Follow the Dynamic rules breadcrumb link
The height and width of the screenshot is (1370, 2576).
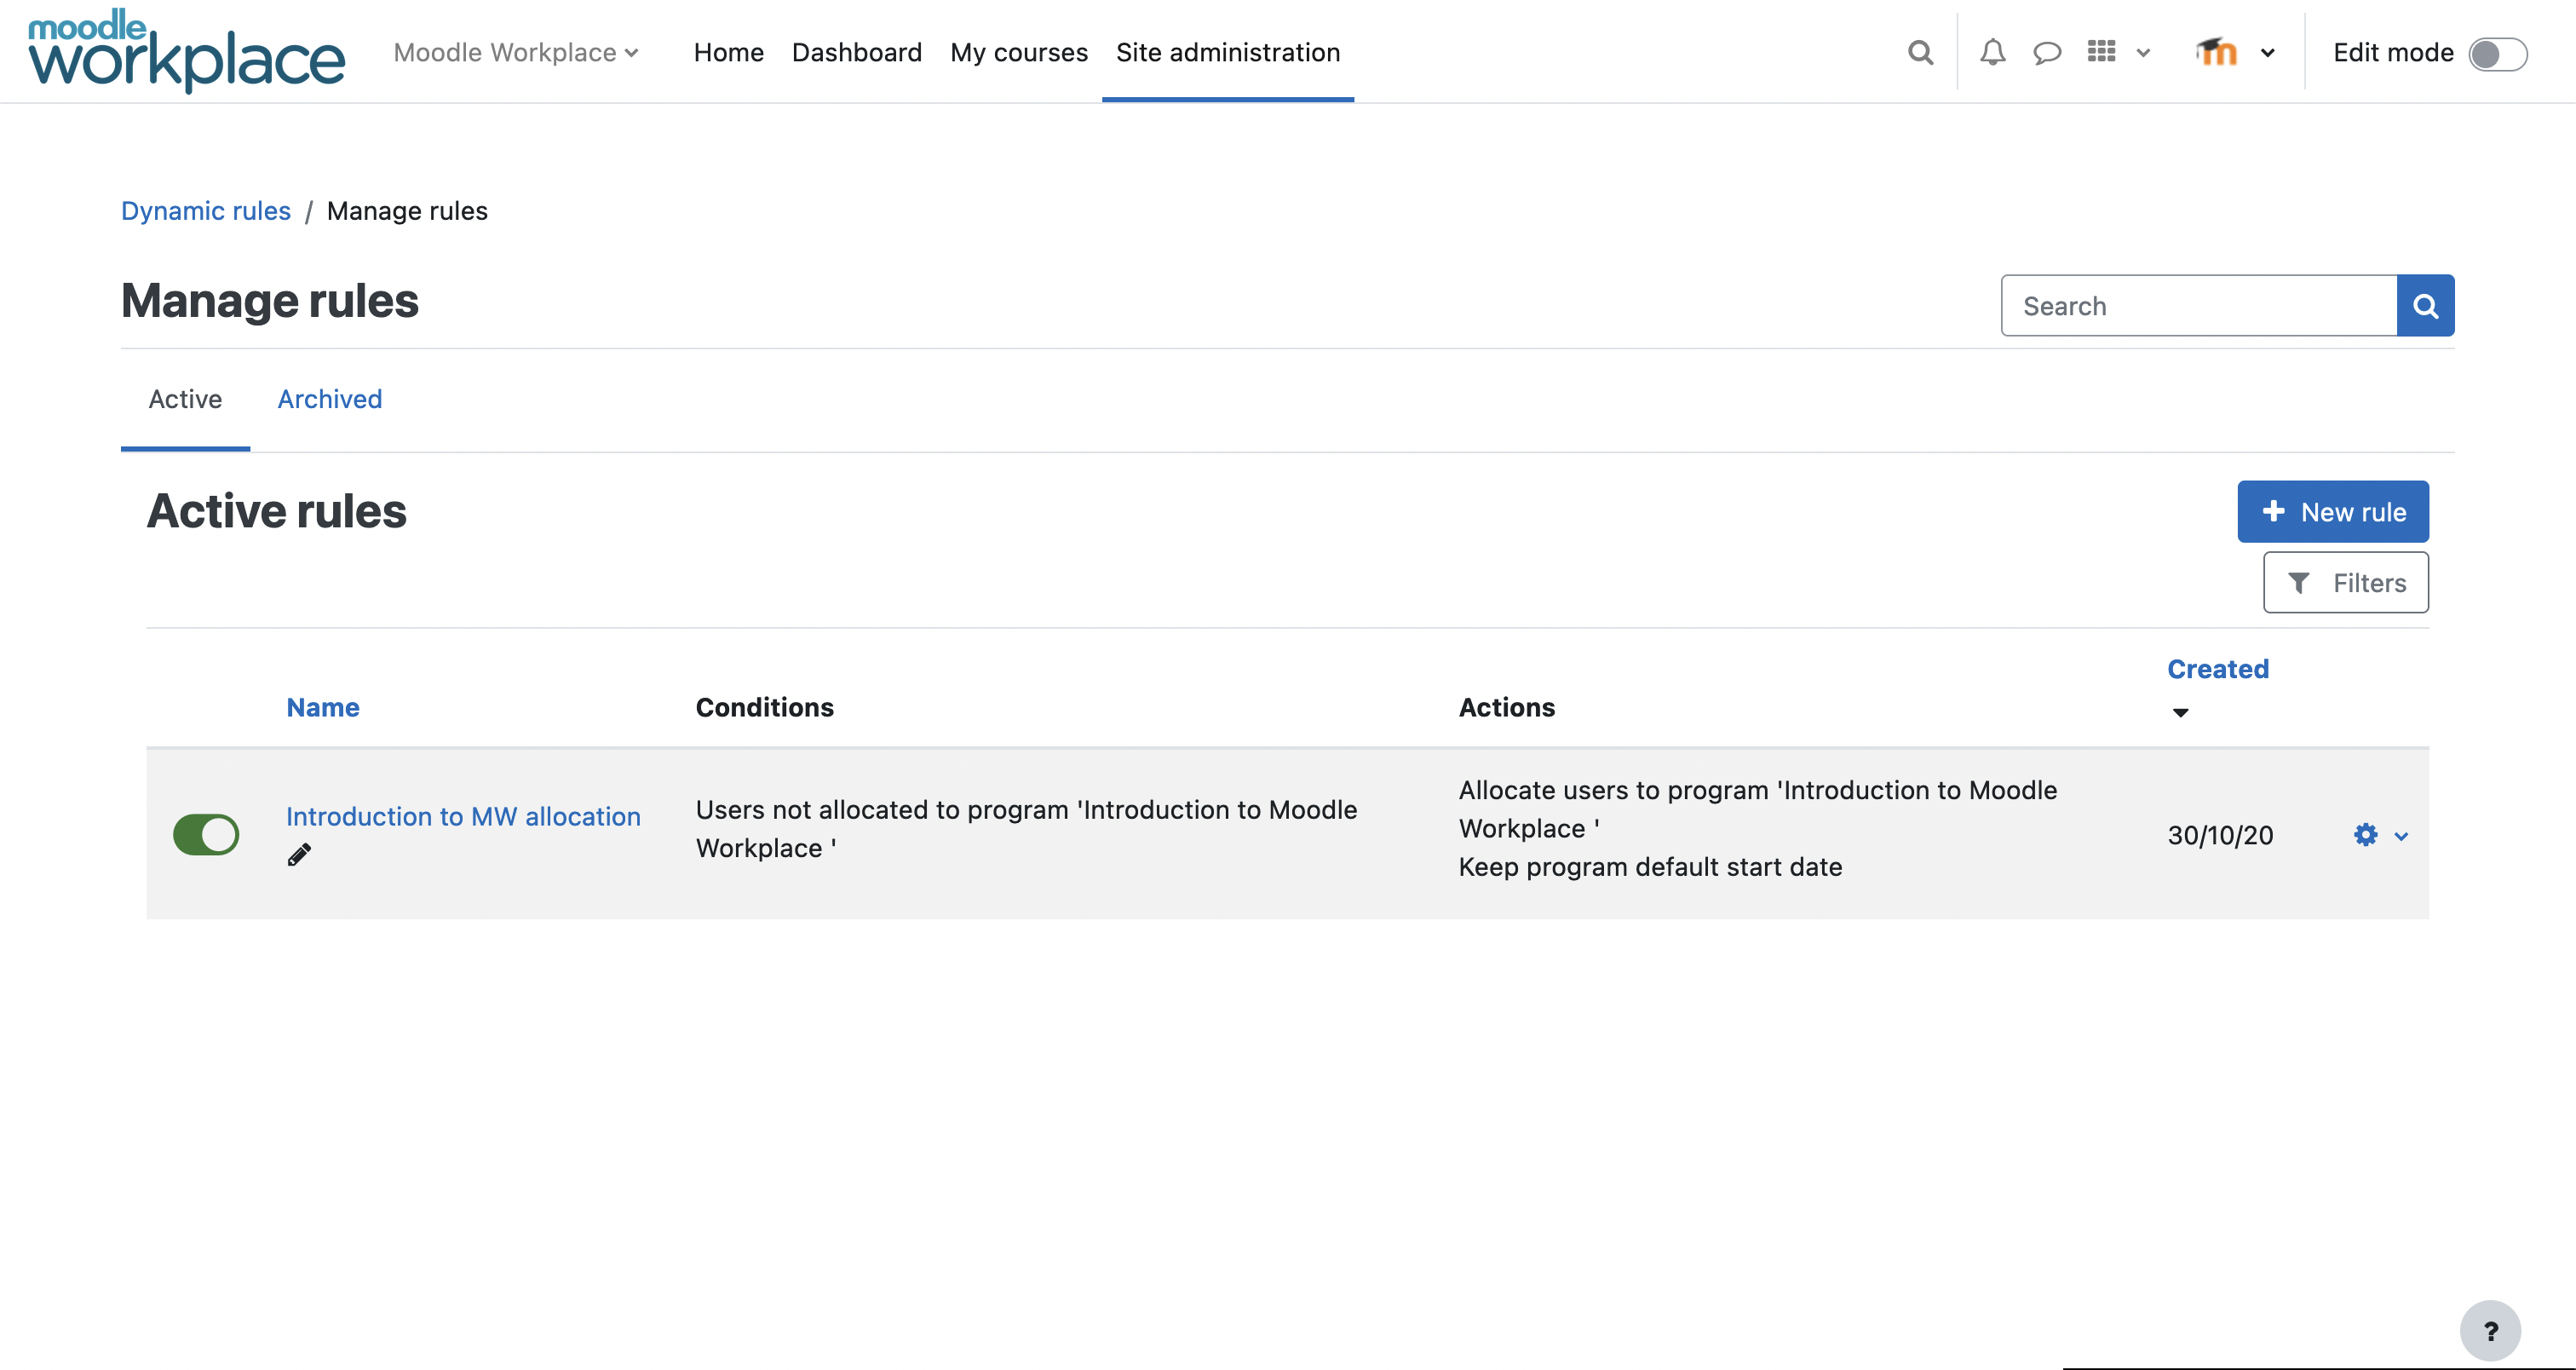pyautogui.click(x=206, y=210)
